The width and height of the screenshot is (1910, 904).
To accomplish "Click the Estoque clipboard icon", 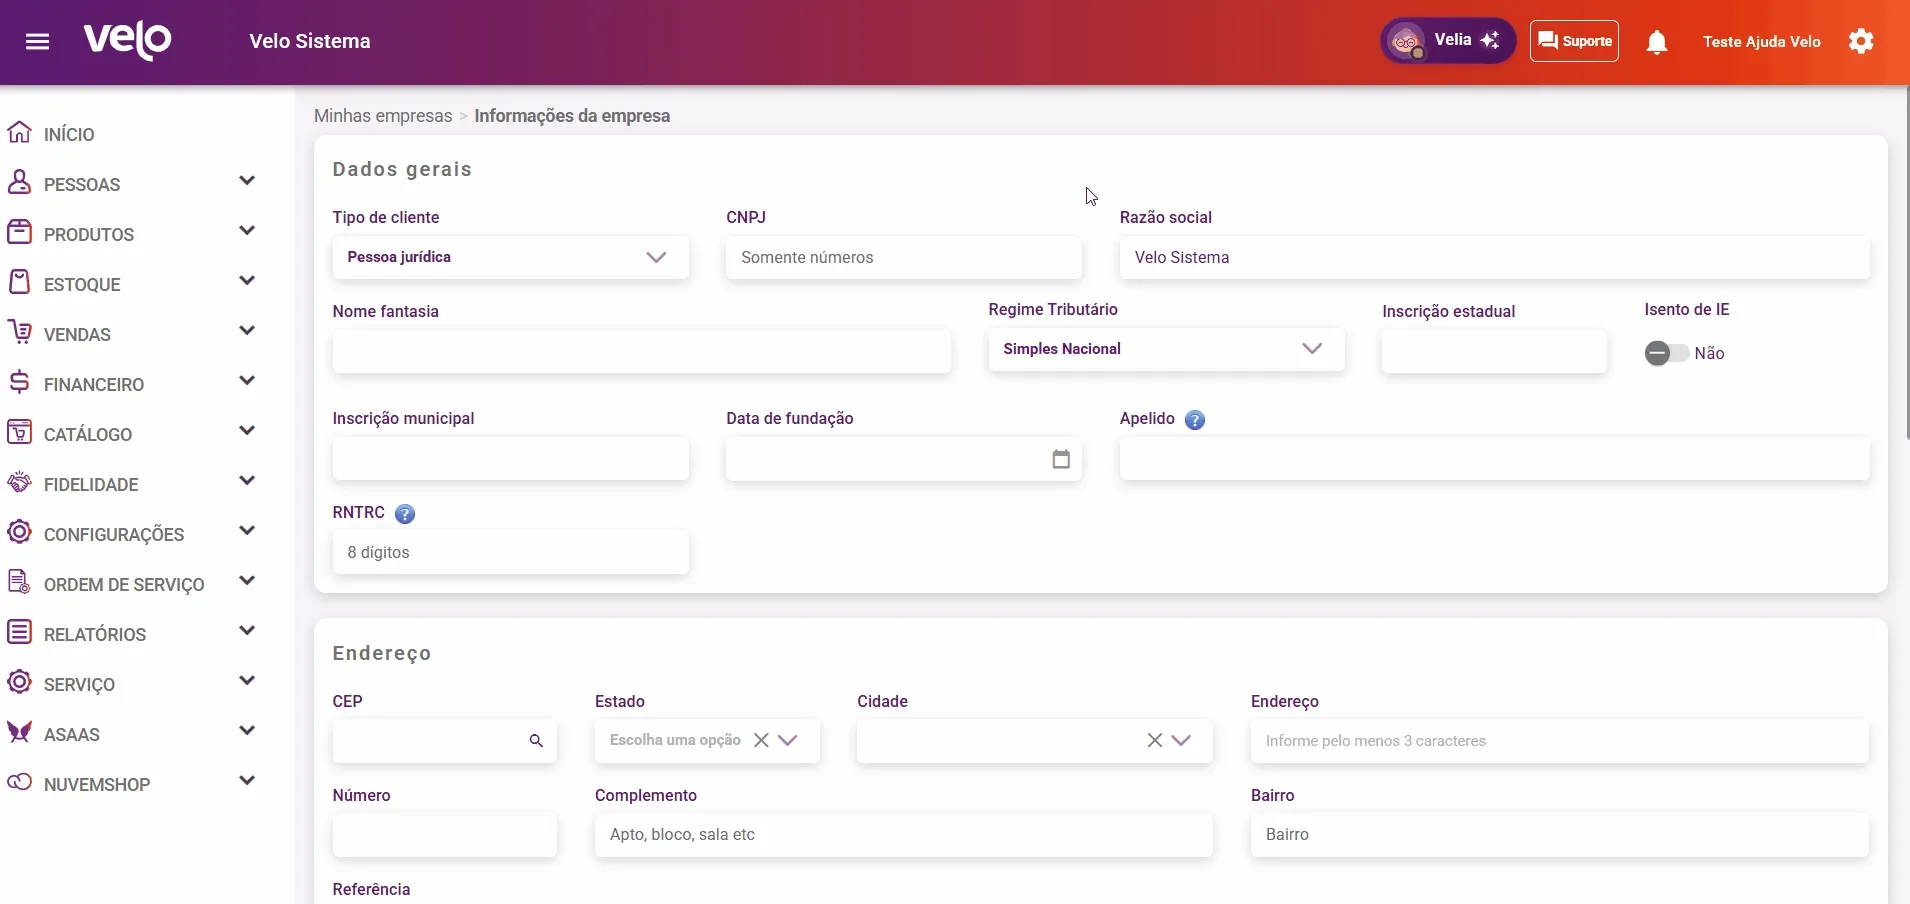I will tap(19, 282).
